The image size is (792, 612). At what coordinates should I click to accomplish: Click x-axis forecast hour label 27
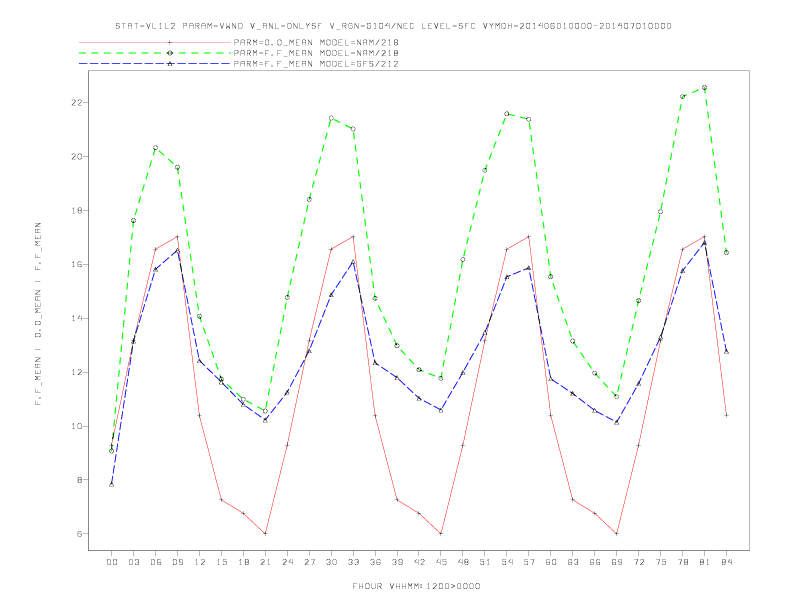click(309, 562)
